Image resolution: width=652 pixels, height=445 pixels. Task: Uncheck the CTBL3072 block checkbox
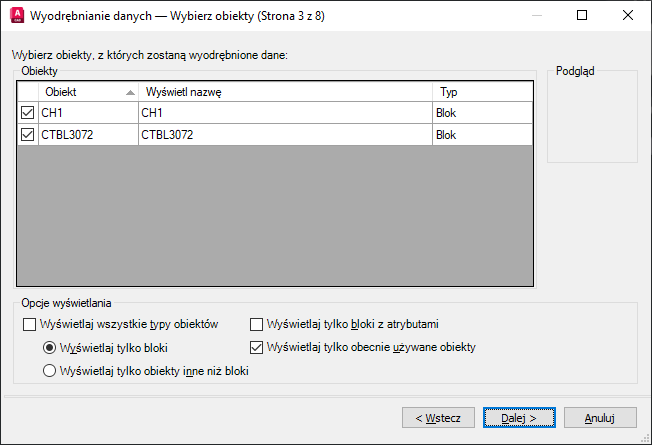pos(27,135)
